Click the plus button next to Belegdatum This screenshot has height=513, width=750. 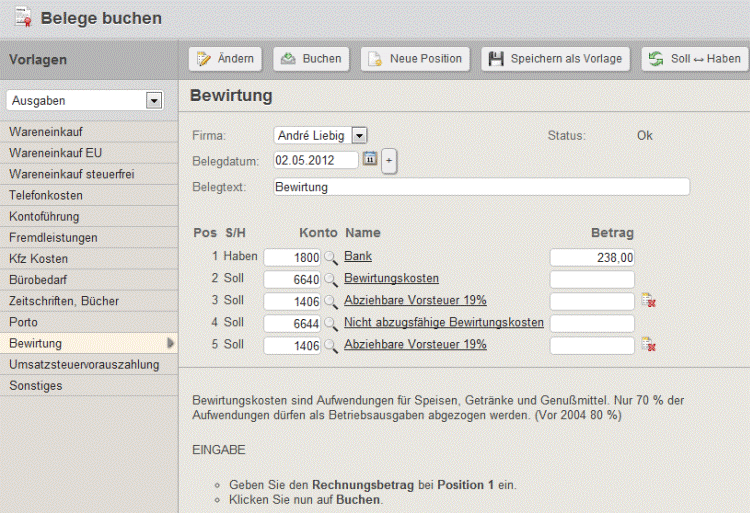tap(389, 161)
